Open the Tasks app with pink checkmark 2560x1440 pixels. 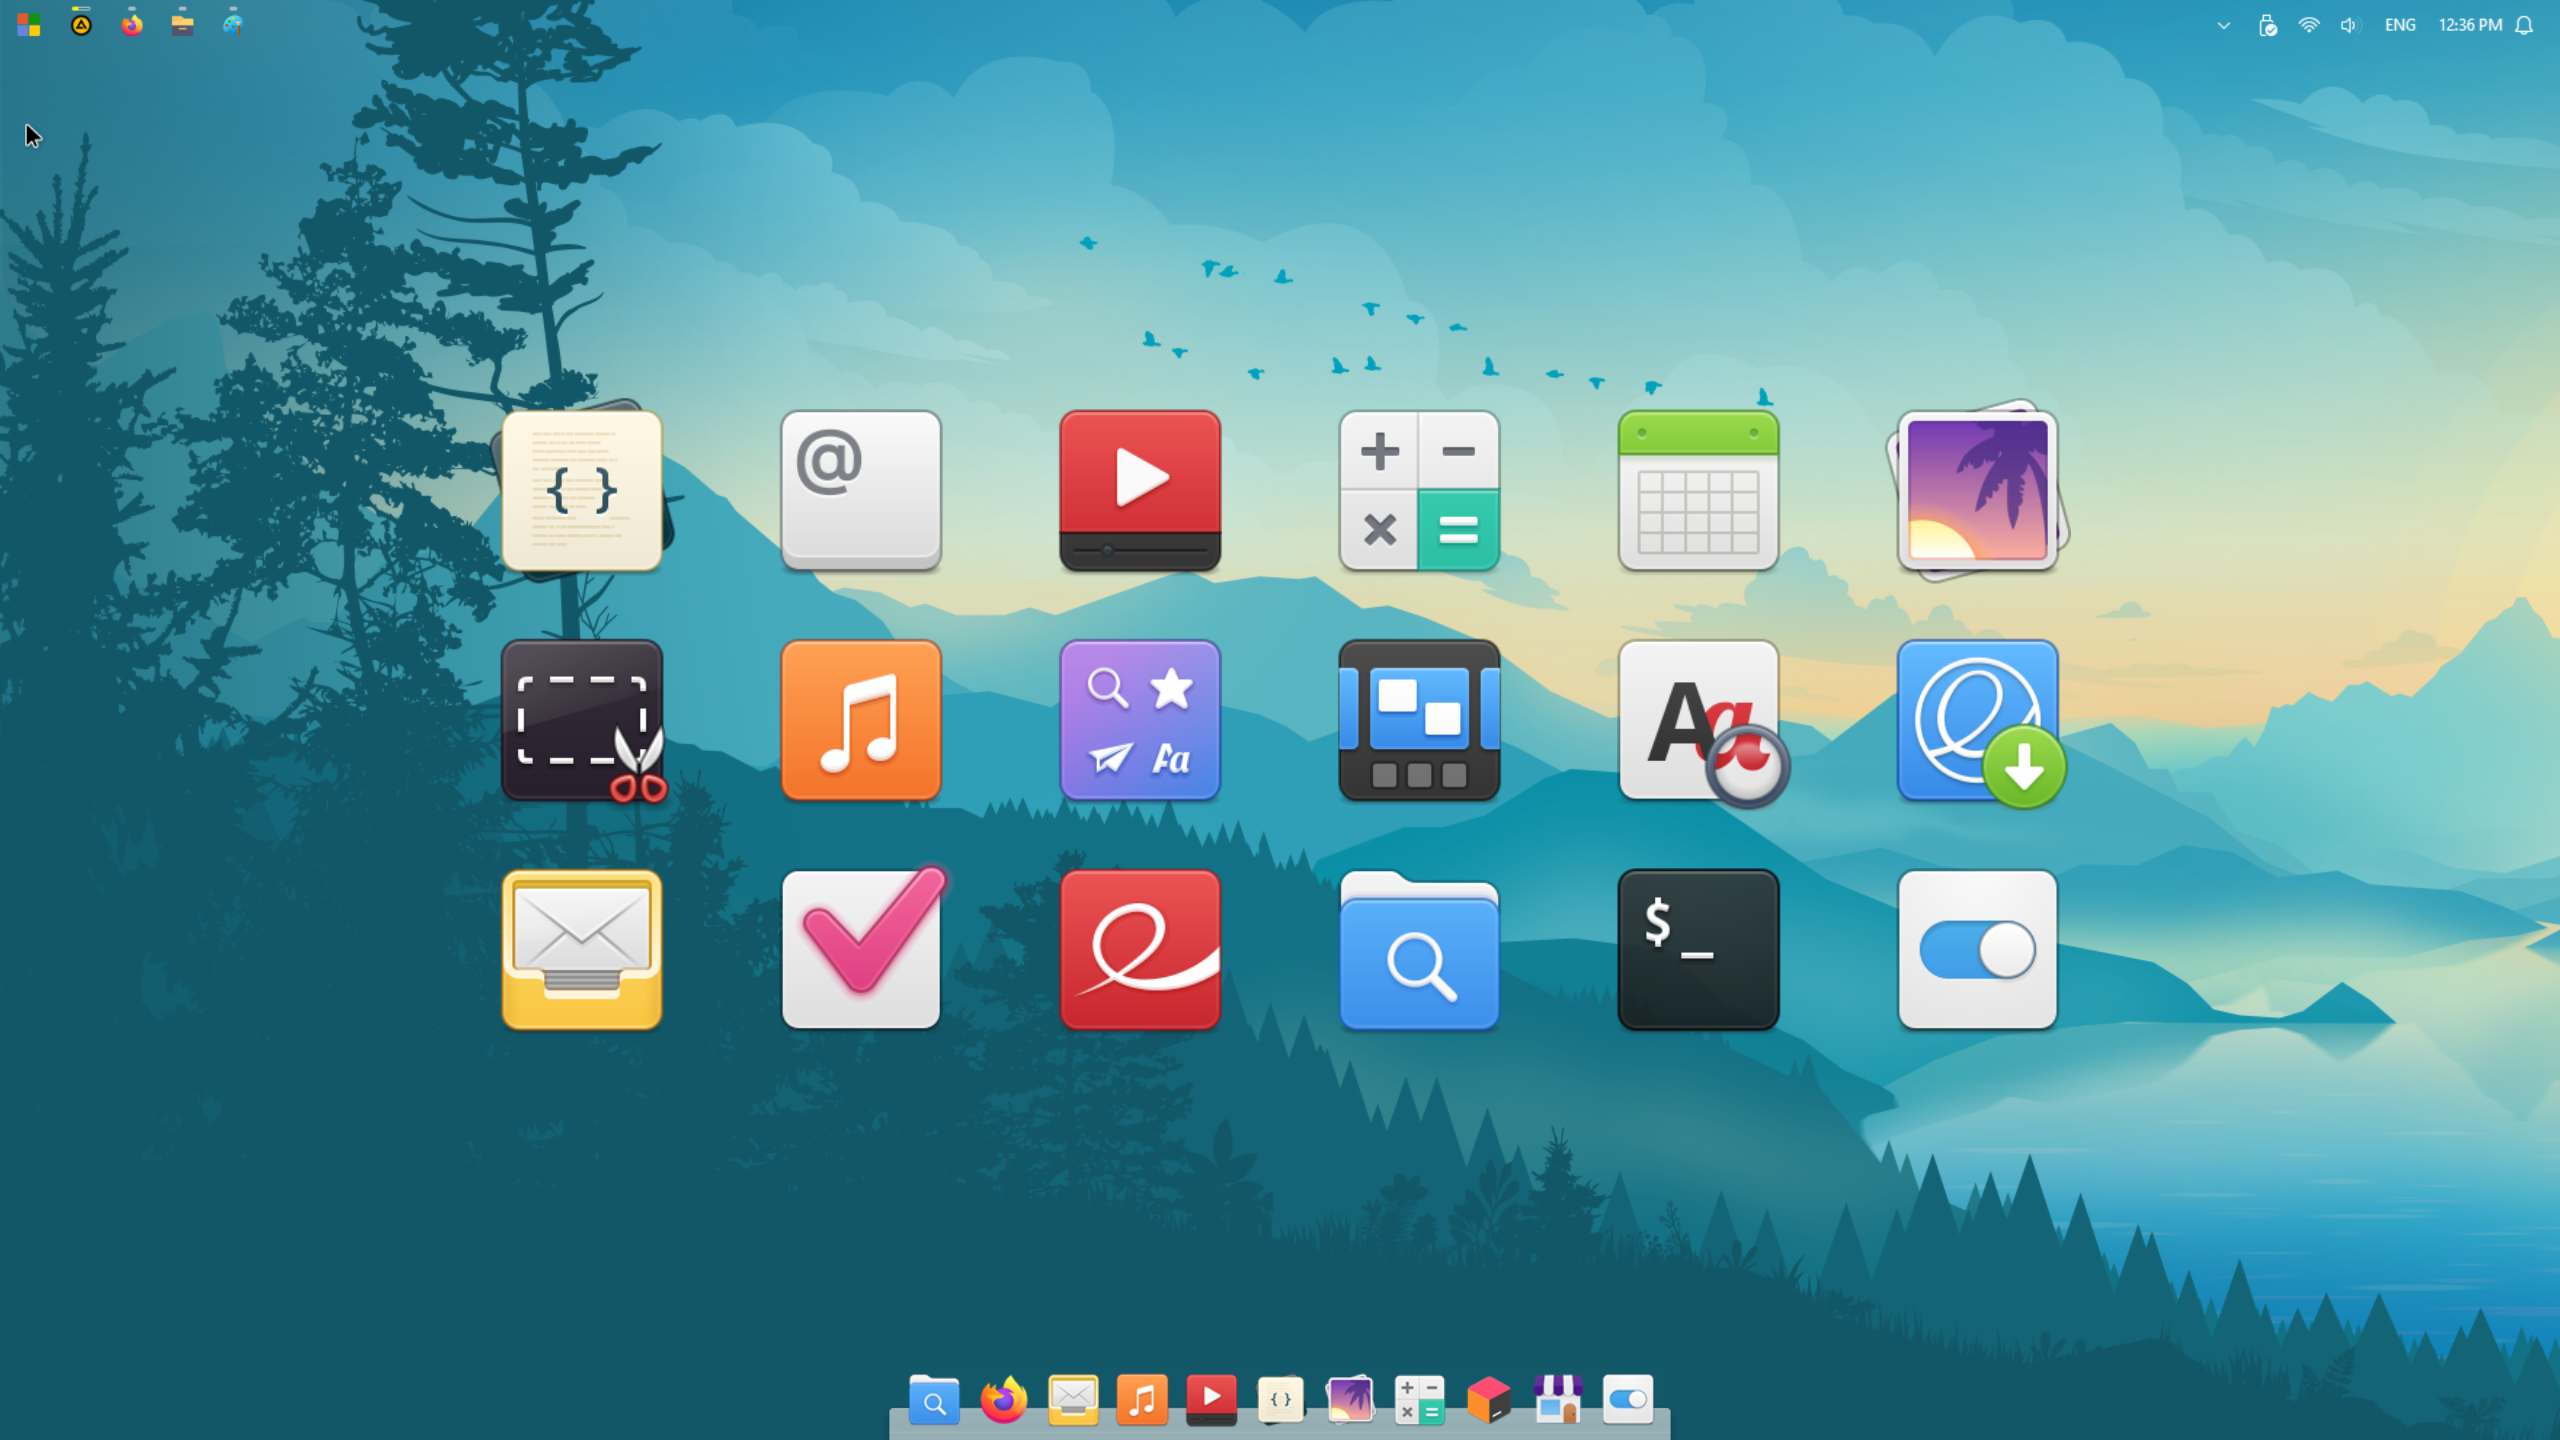click(861, 950)
